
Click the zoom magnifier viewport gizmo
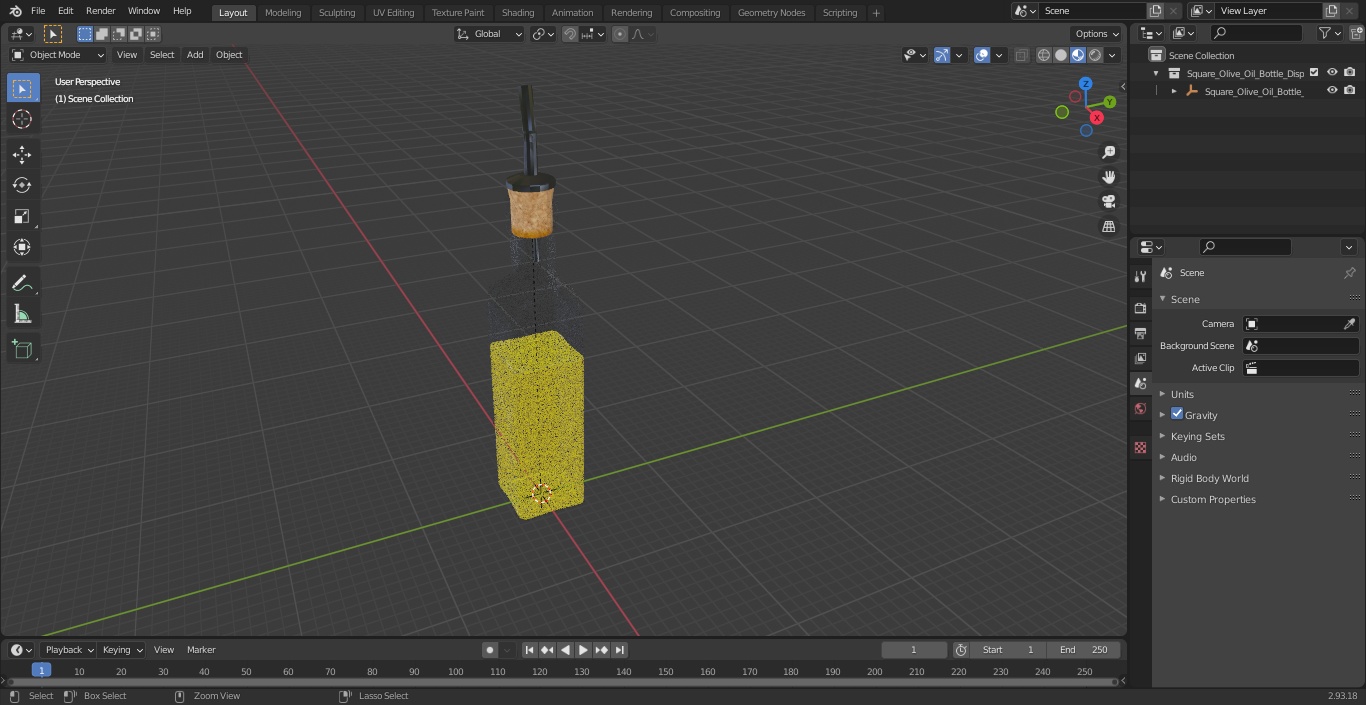1108,152
